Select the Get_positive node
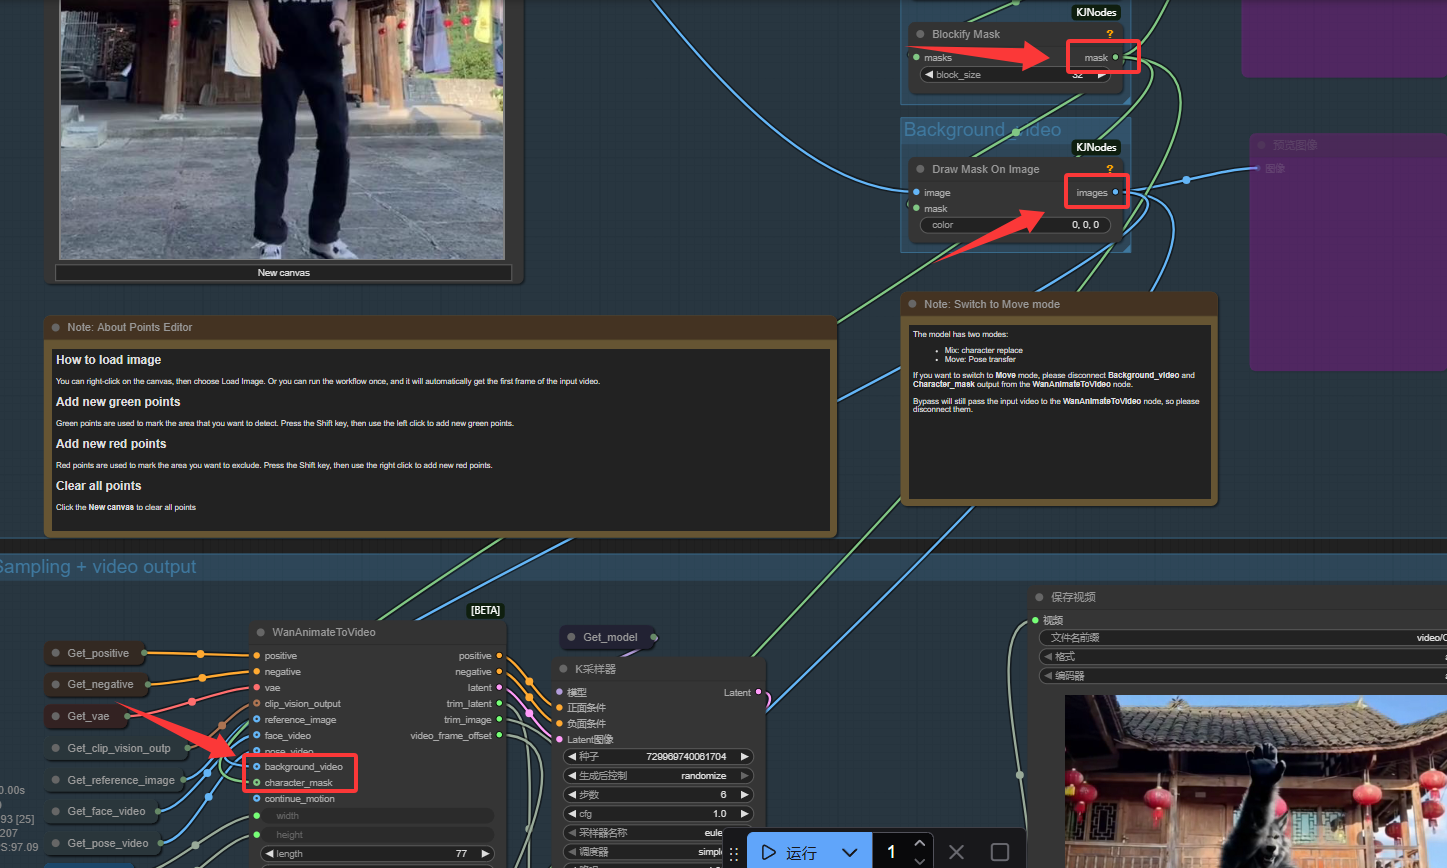The height and width of the screenshot is (868, 1447). (x=97, y=653)
